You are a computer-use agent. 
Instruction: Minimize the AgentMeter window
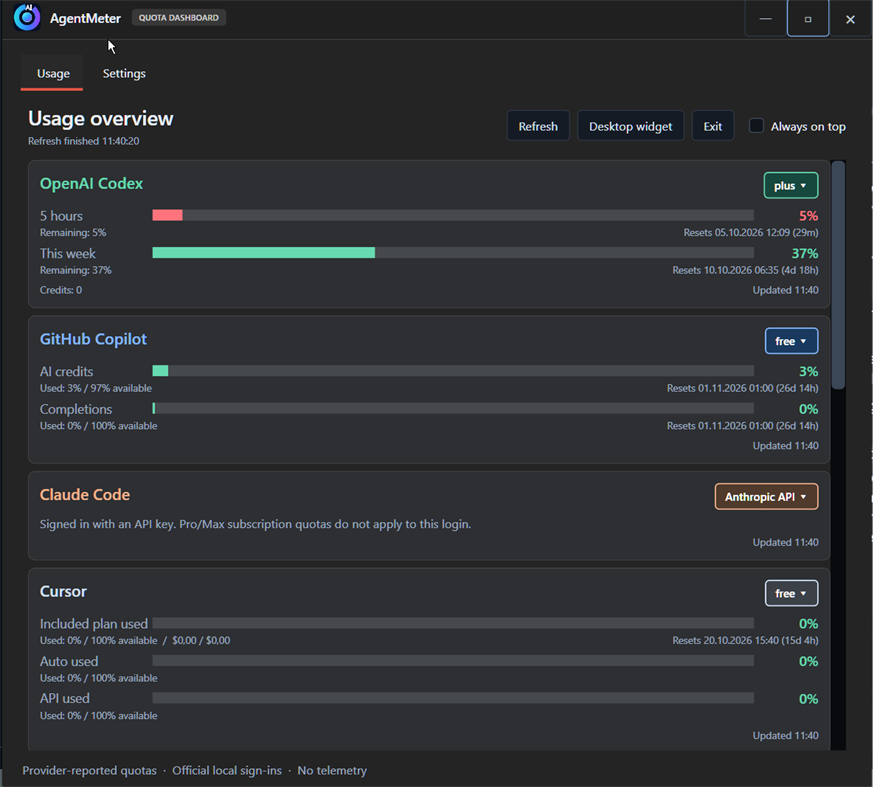[x=766, y=19]
